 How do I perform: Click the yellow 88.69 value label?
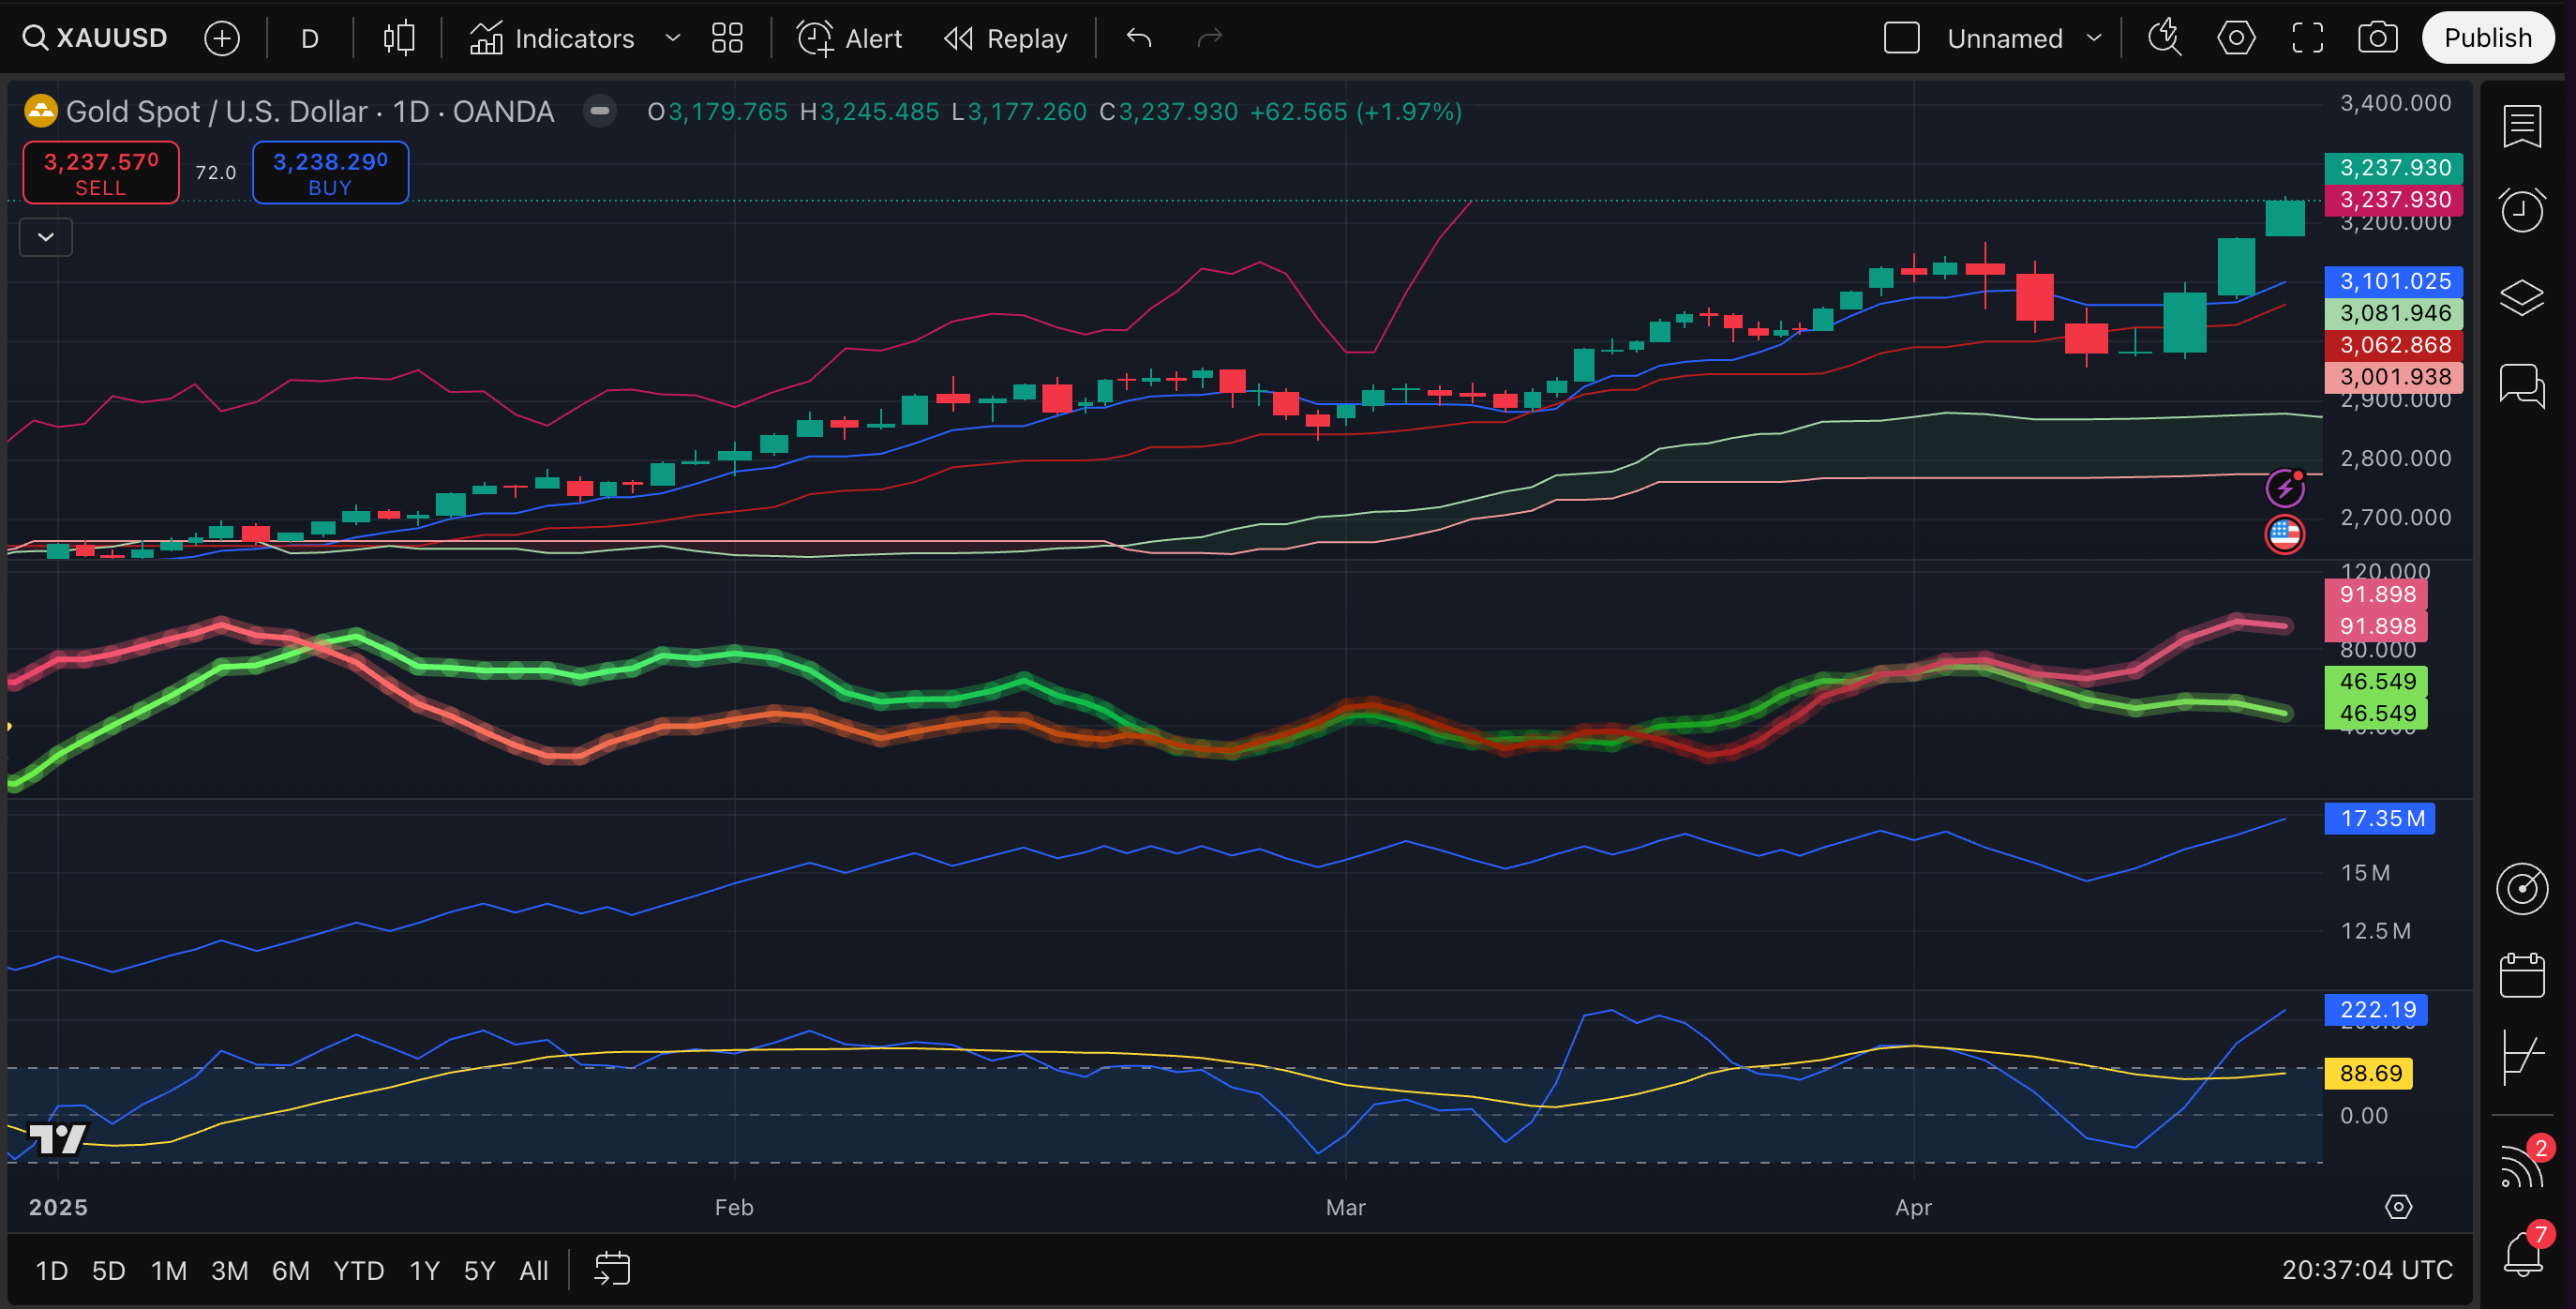pos(2369,1074)
